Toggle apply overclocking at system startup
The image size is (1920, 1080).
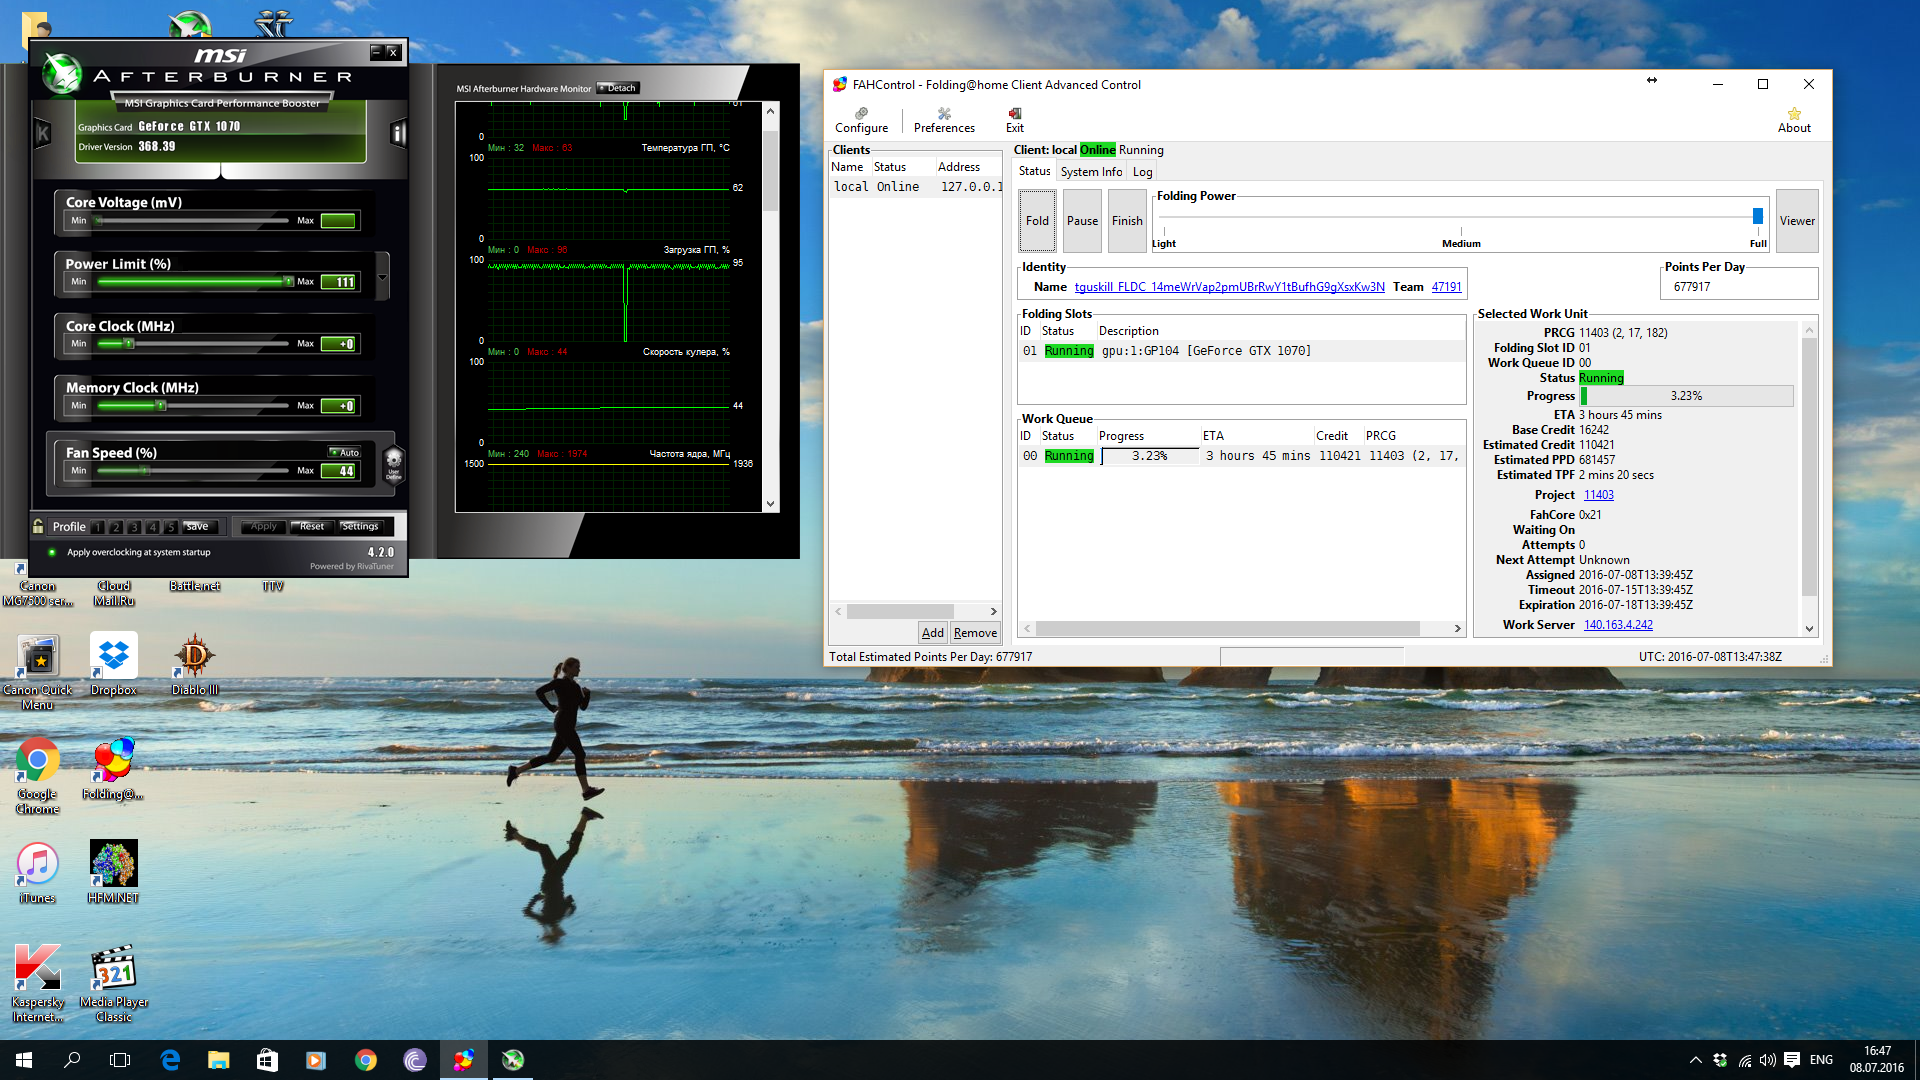point(52,552)
